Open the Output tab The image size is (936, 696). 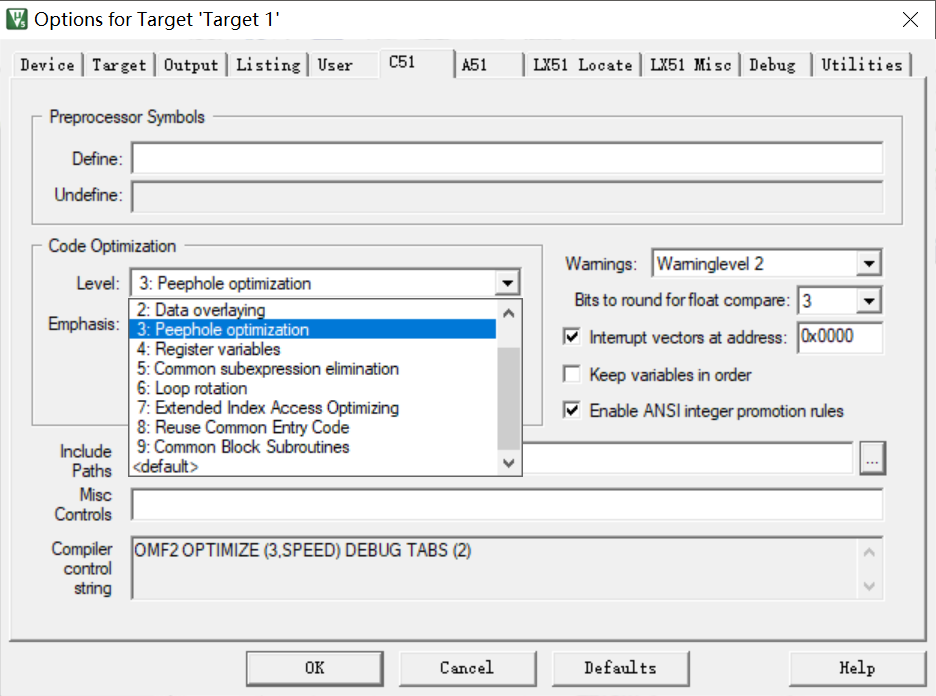[x=191, y=64]
